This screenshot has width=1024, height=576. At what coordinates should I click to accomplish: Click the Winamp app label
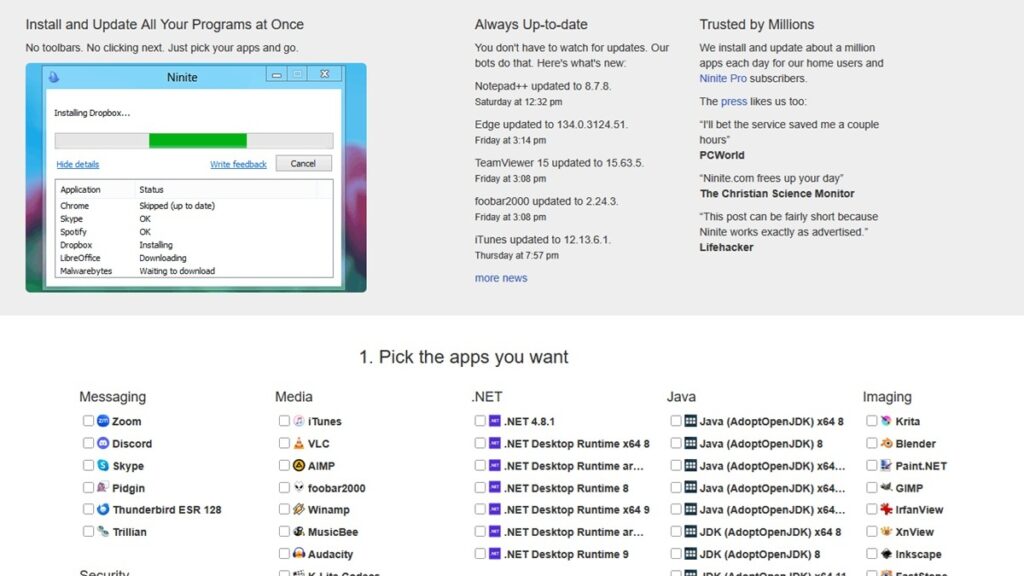click(x=328, y=509)
